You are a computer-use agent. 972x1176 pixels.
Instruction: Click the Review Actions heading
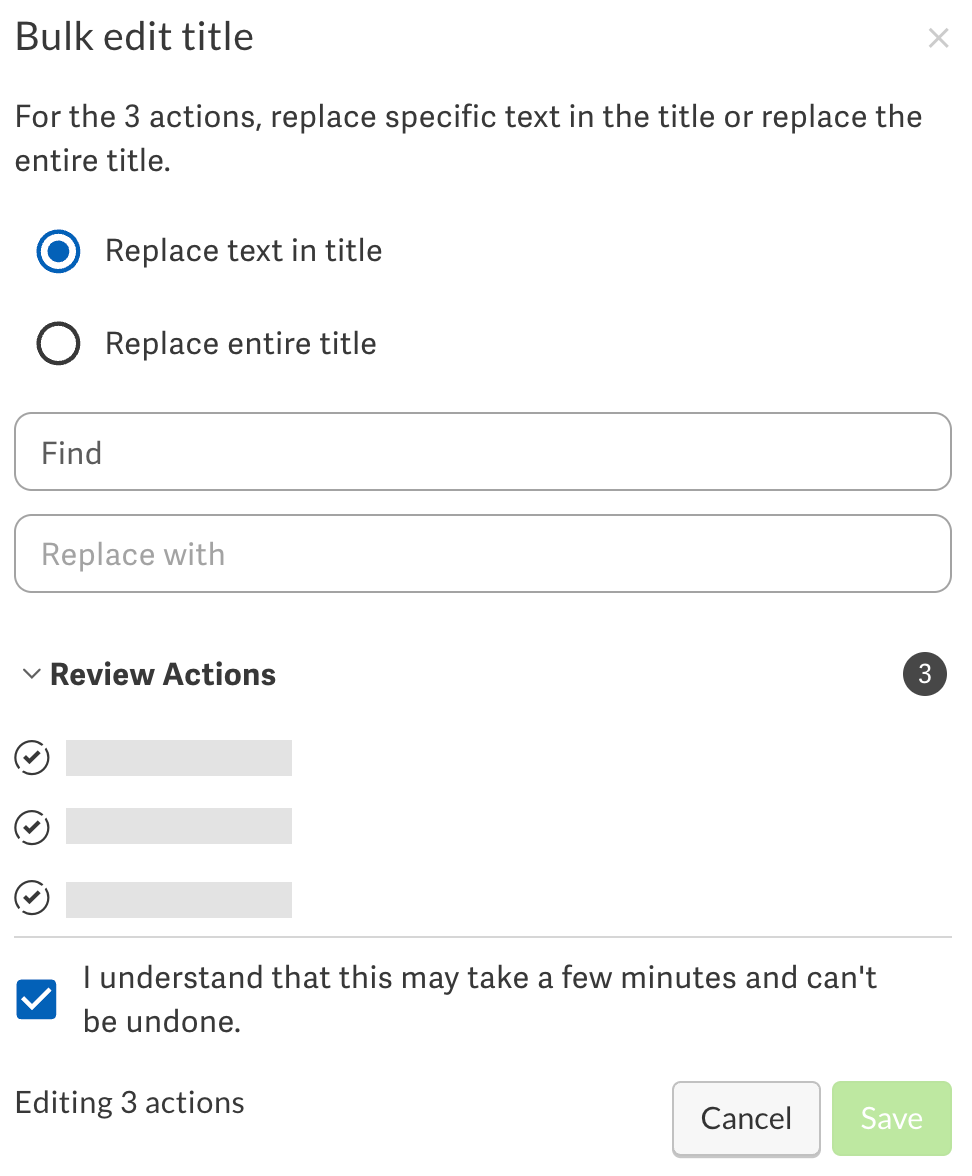163,674
